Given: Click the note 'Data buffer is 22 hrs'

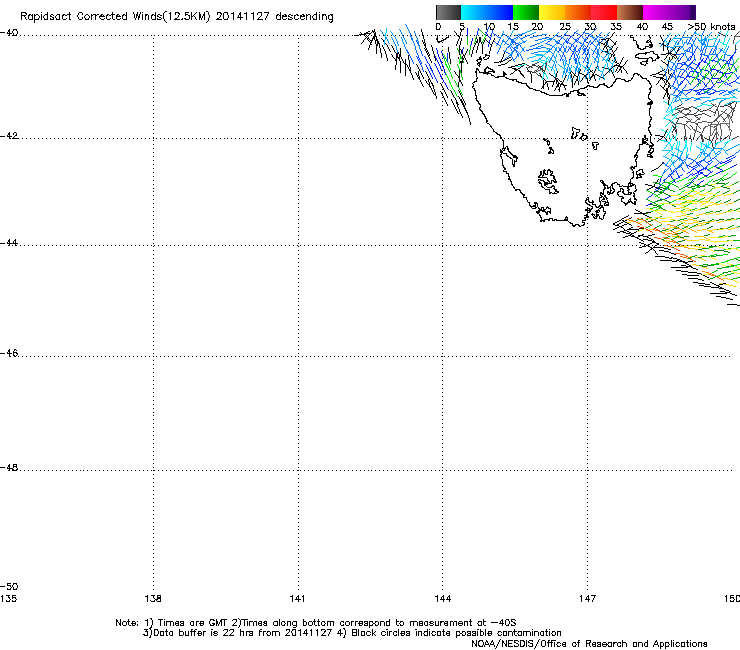Looking at the screenshot, I should tap(204, 633).
